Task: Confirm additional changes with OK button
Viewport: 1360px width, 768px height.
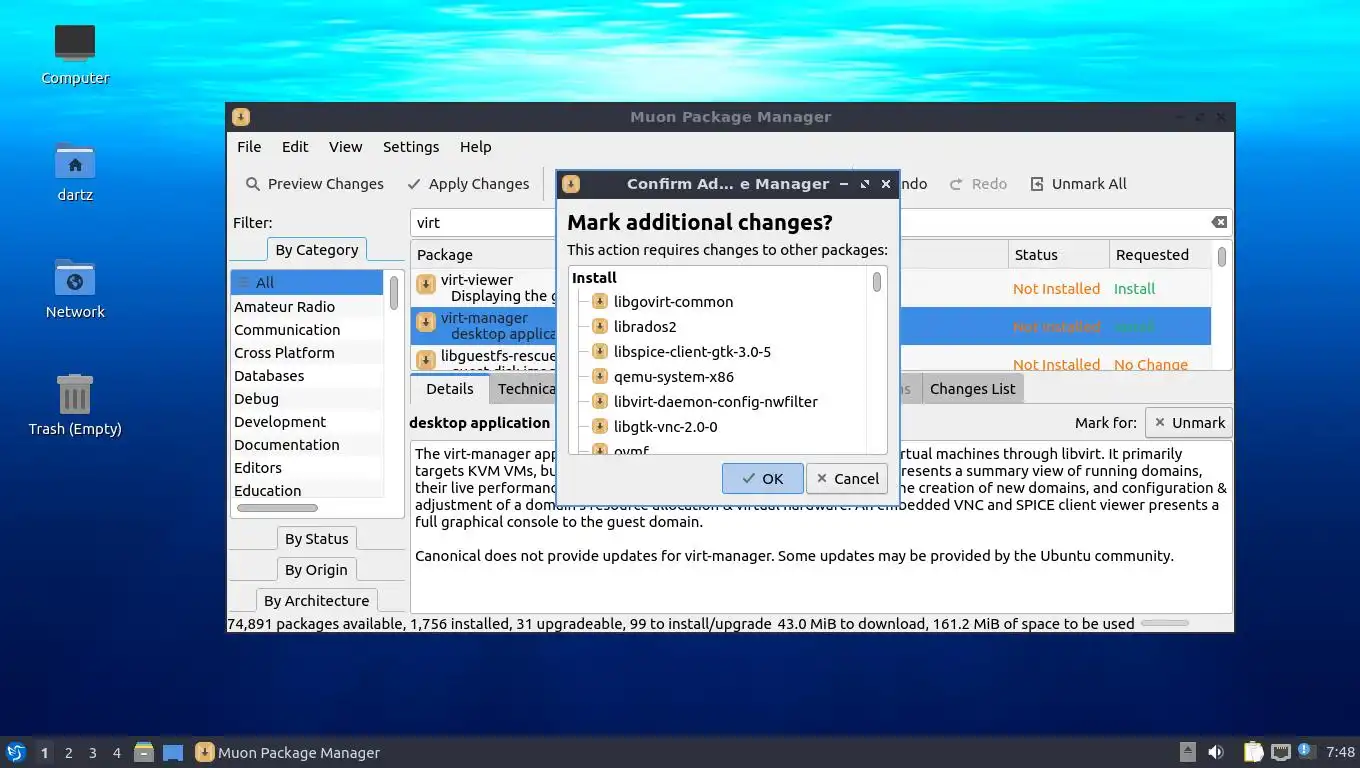Action: 762,479
